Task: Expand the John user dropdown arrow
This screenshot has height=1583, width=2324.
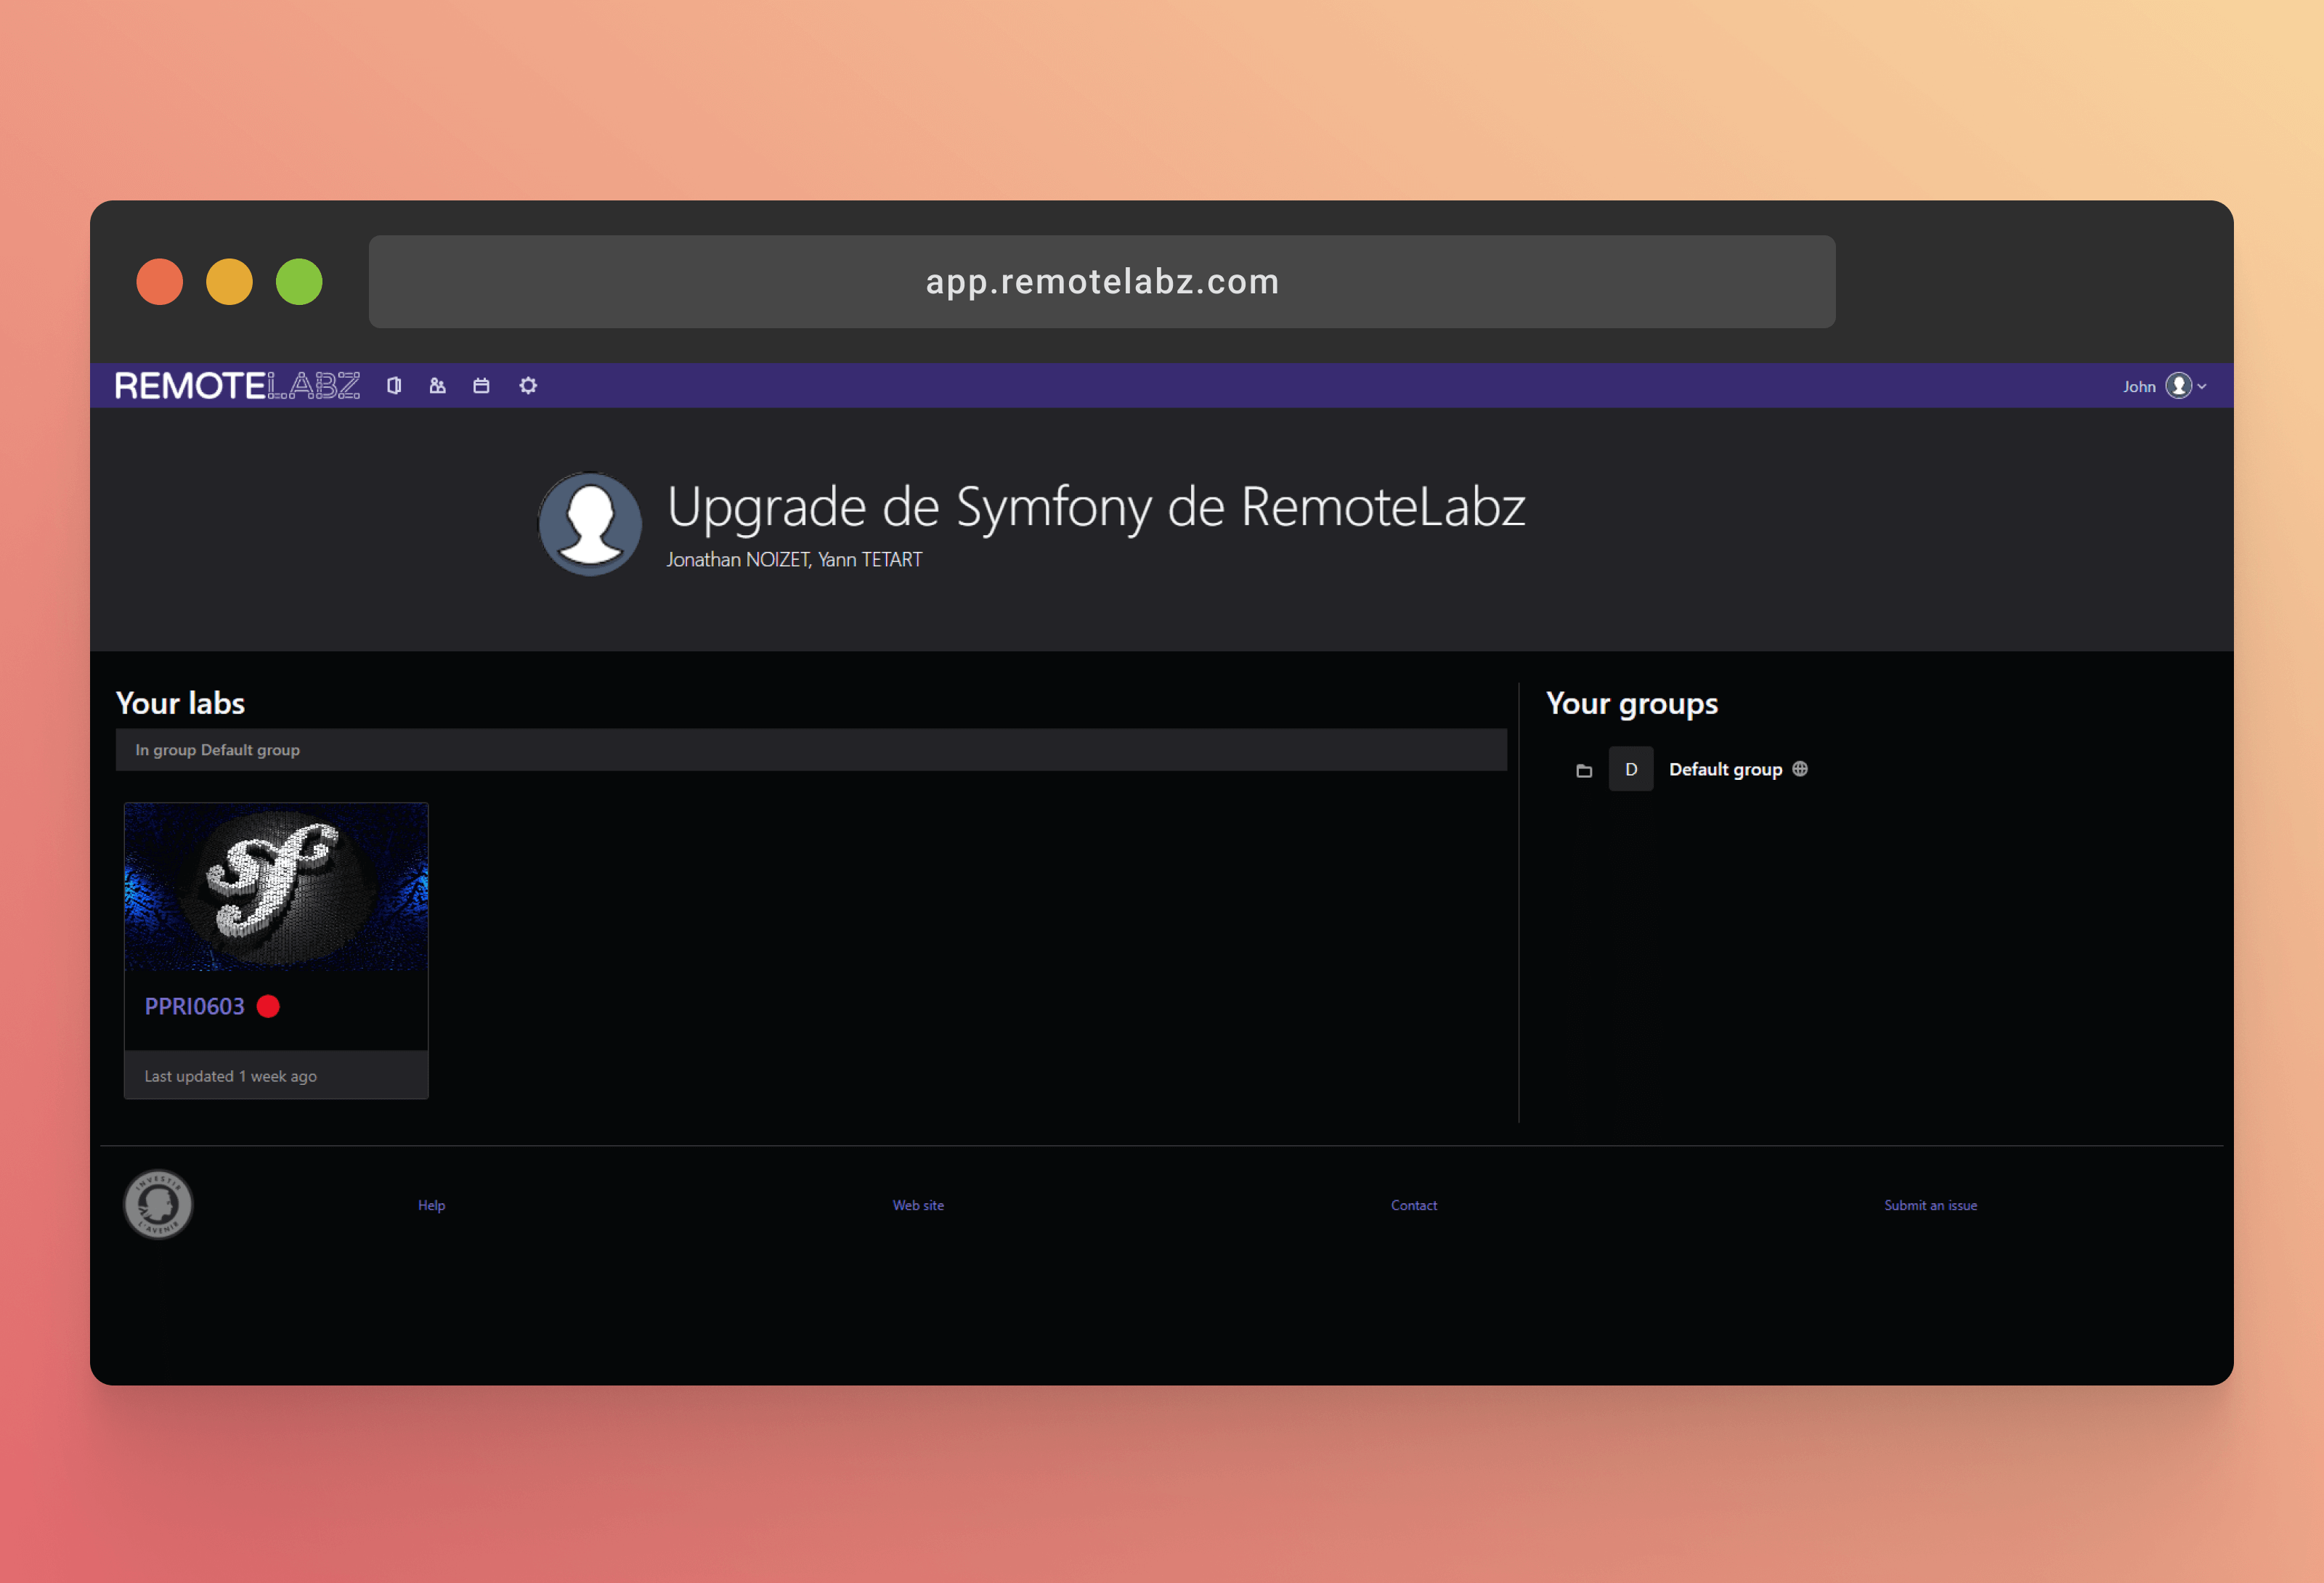Action: [2202, 387]
